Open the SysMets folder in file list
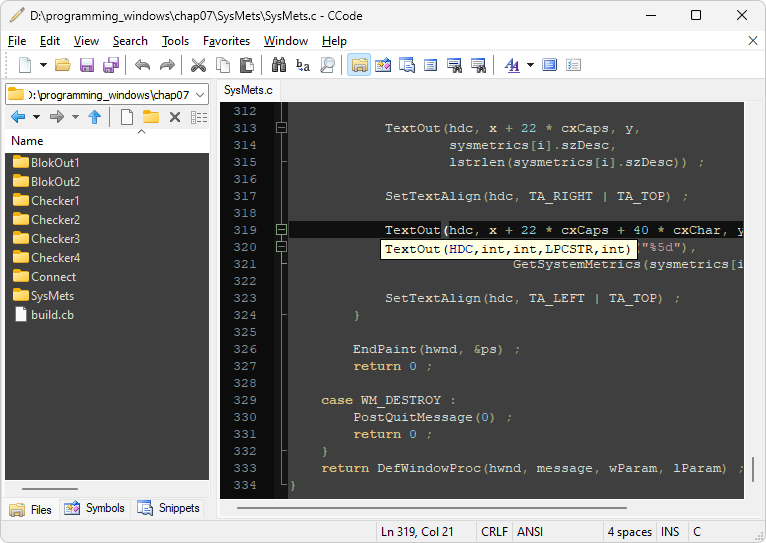Viewport: 766px width, 543px height. point(44,296)
